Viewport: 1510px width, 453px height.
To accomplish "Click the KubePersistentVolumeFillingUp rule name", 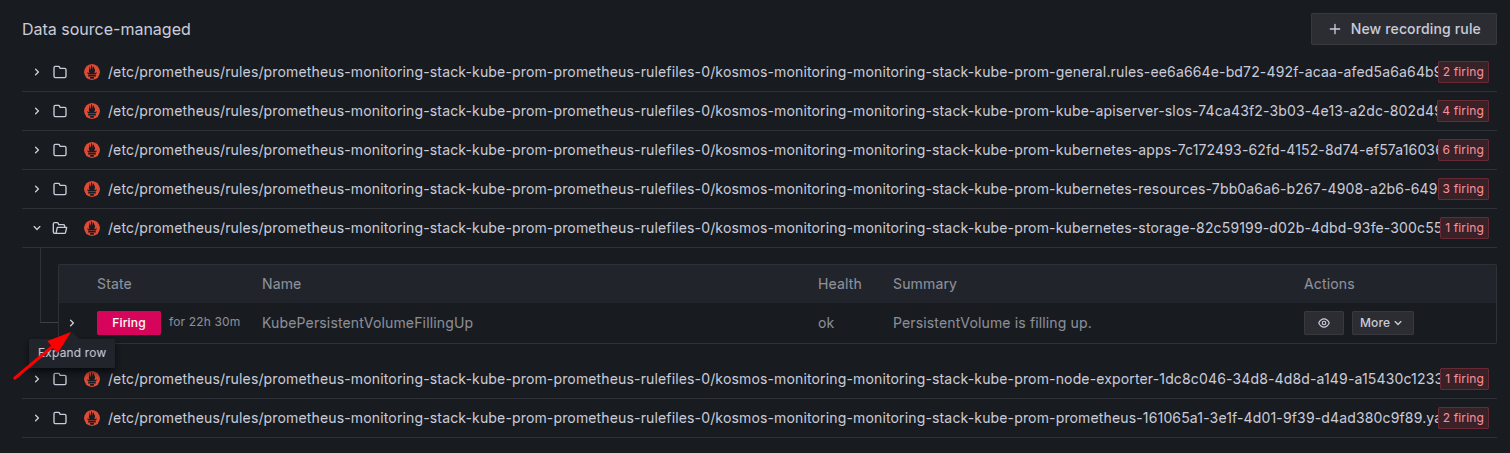I will 367,323.
